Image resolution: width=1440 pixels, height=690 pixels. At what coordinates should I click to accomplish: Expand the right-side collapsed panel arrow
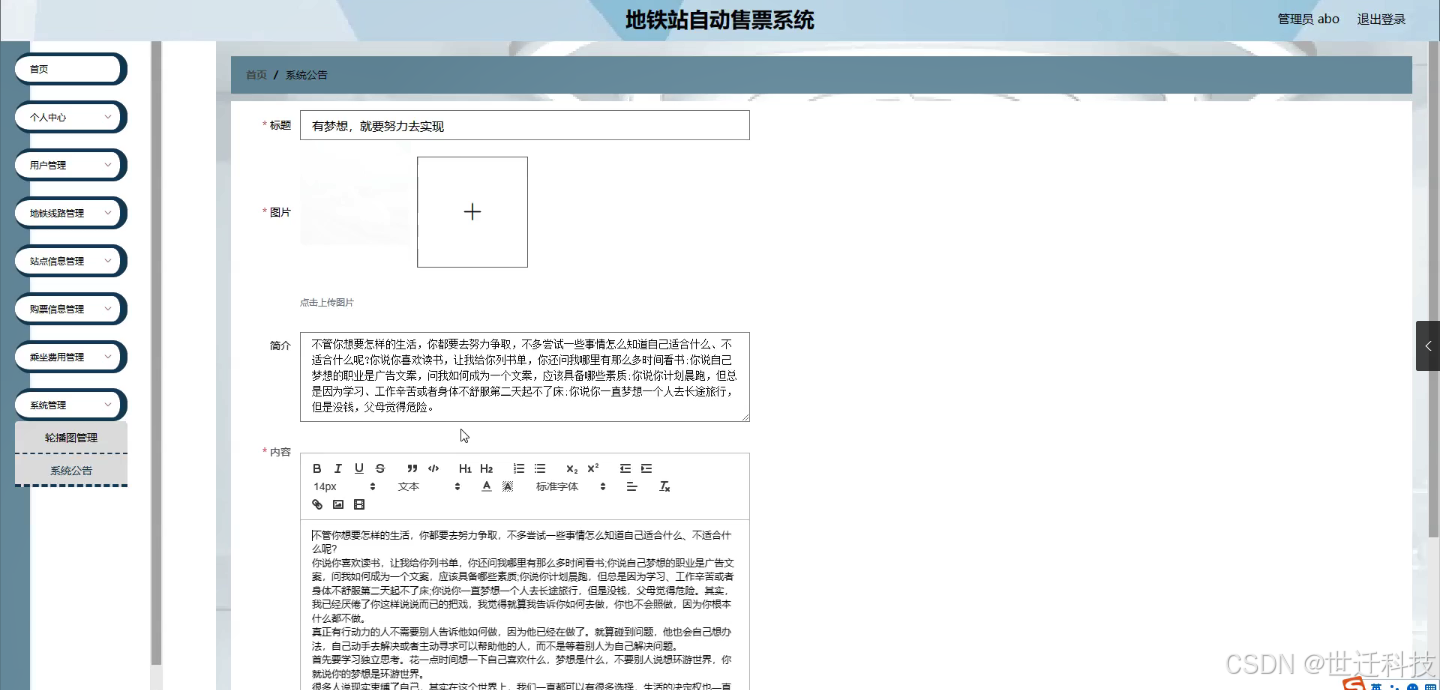[x=1428, y=346]
